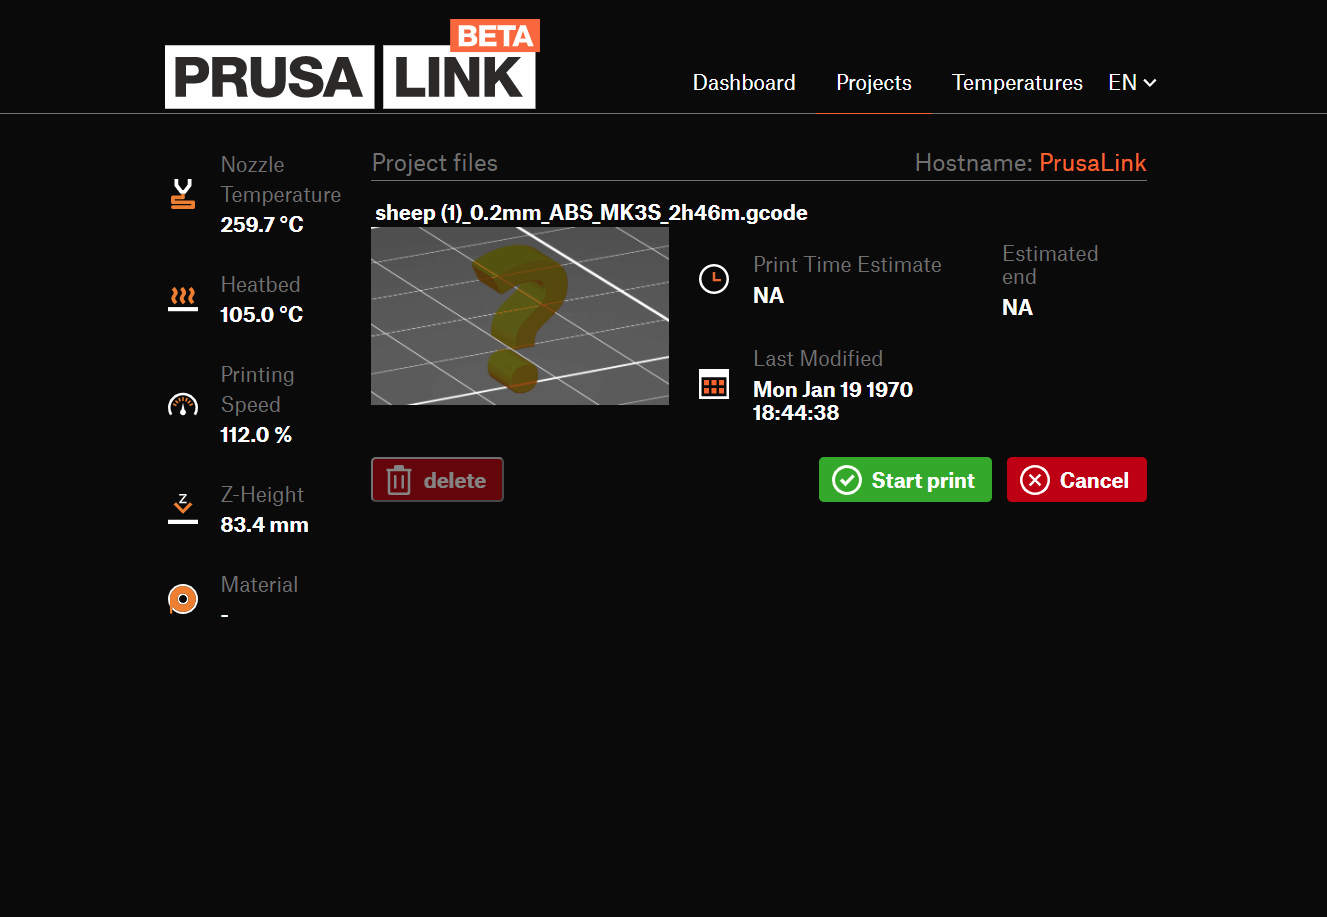Click the PrusaLink BETA logo
This screenshot has width=1327, height=917.
click(351, 66)
